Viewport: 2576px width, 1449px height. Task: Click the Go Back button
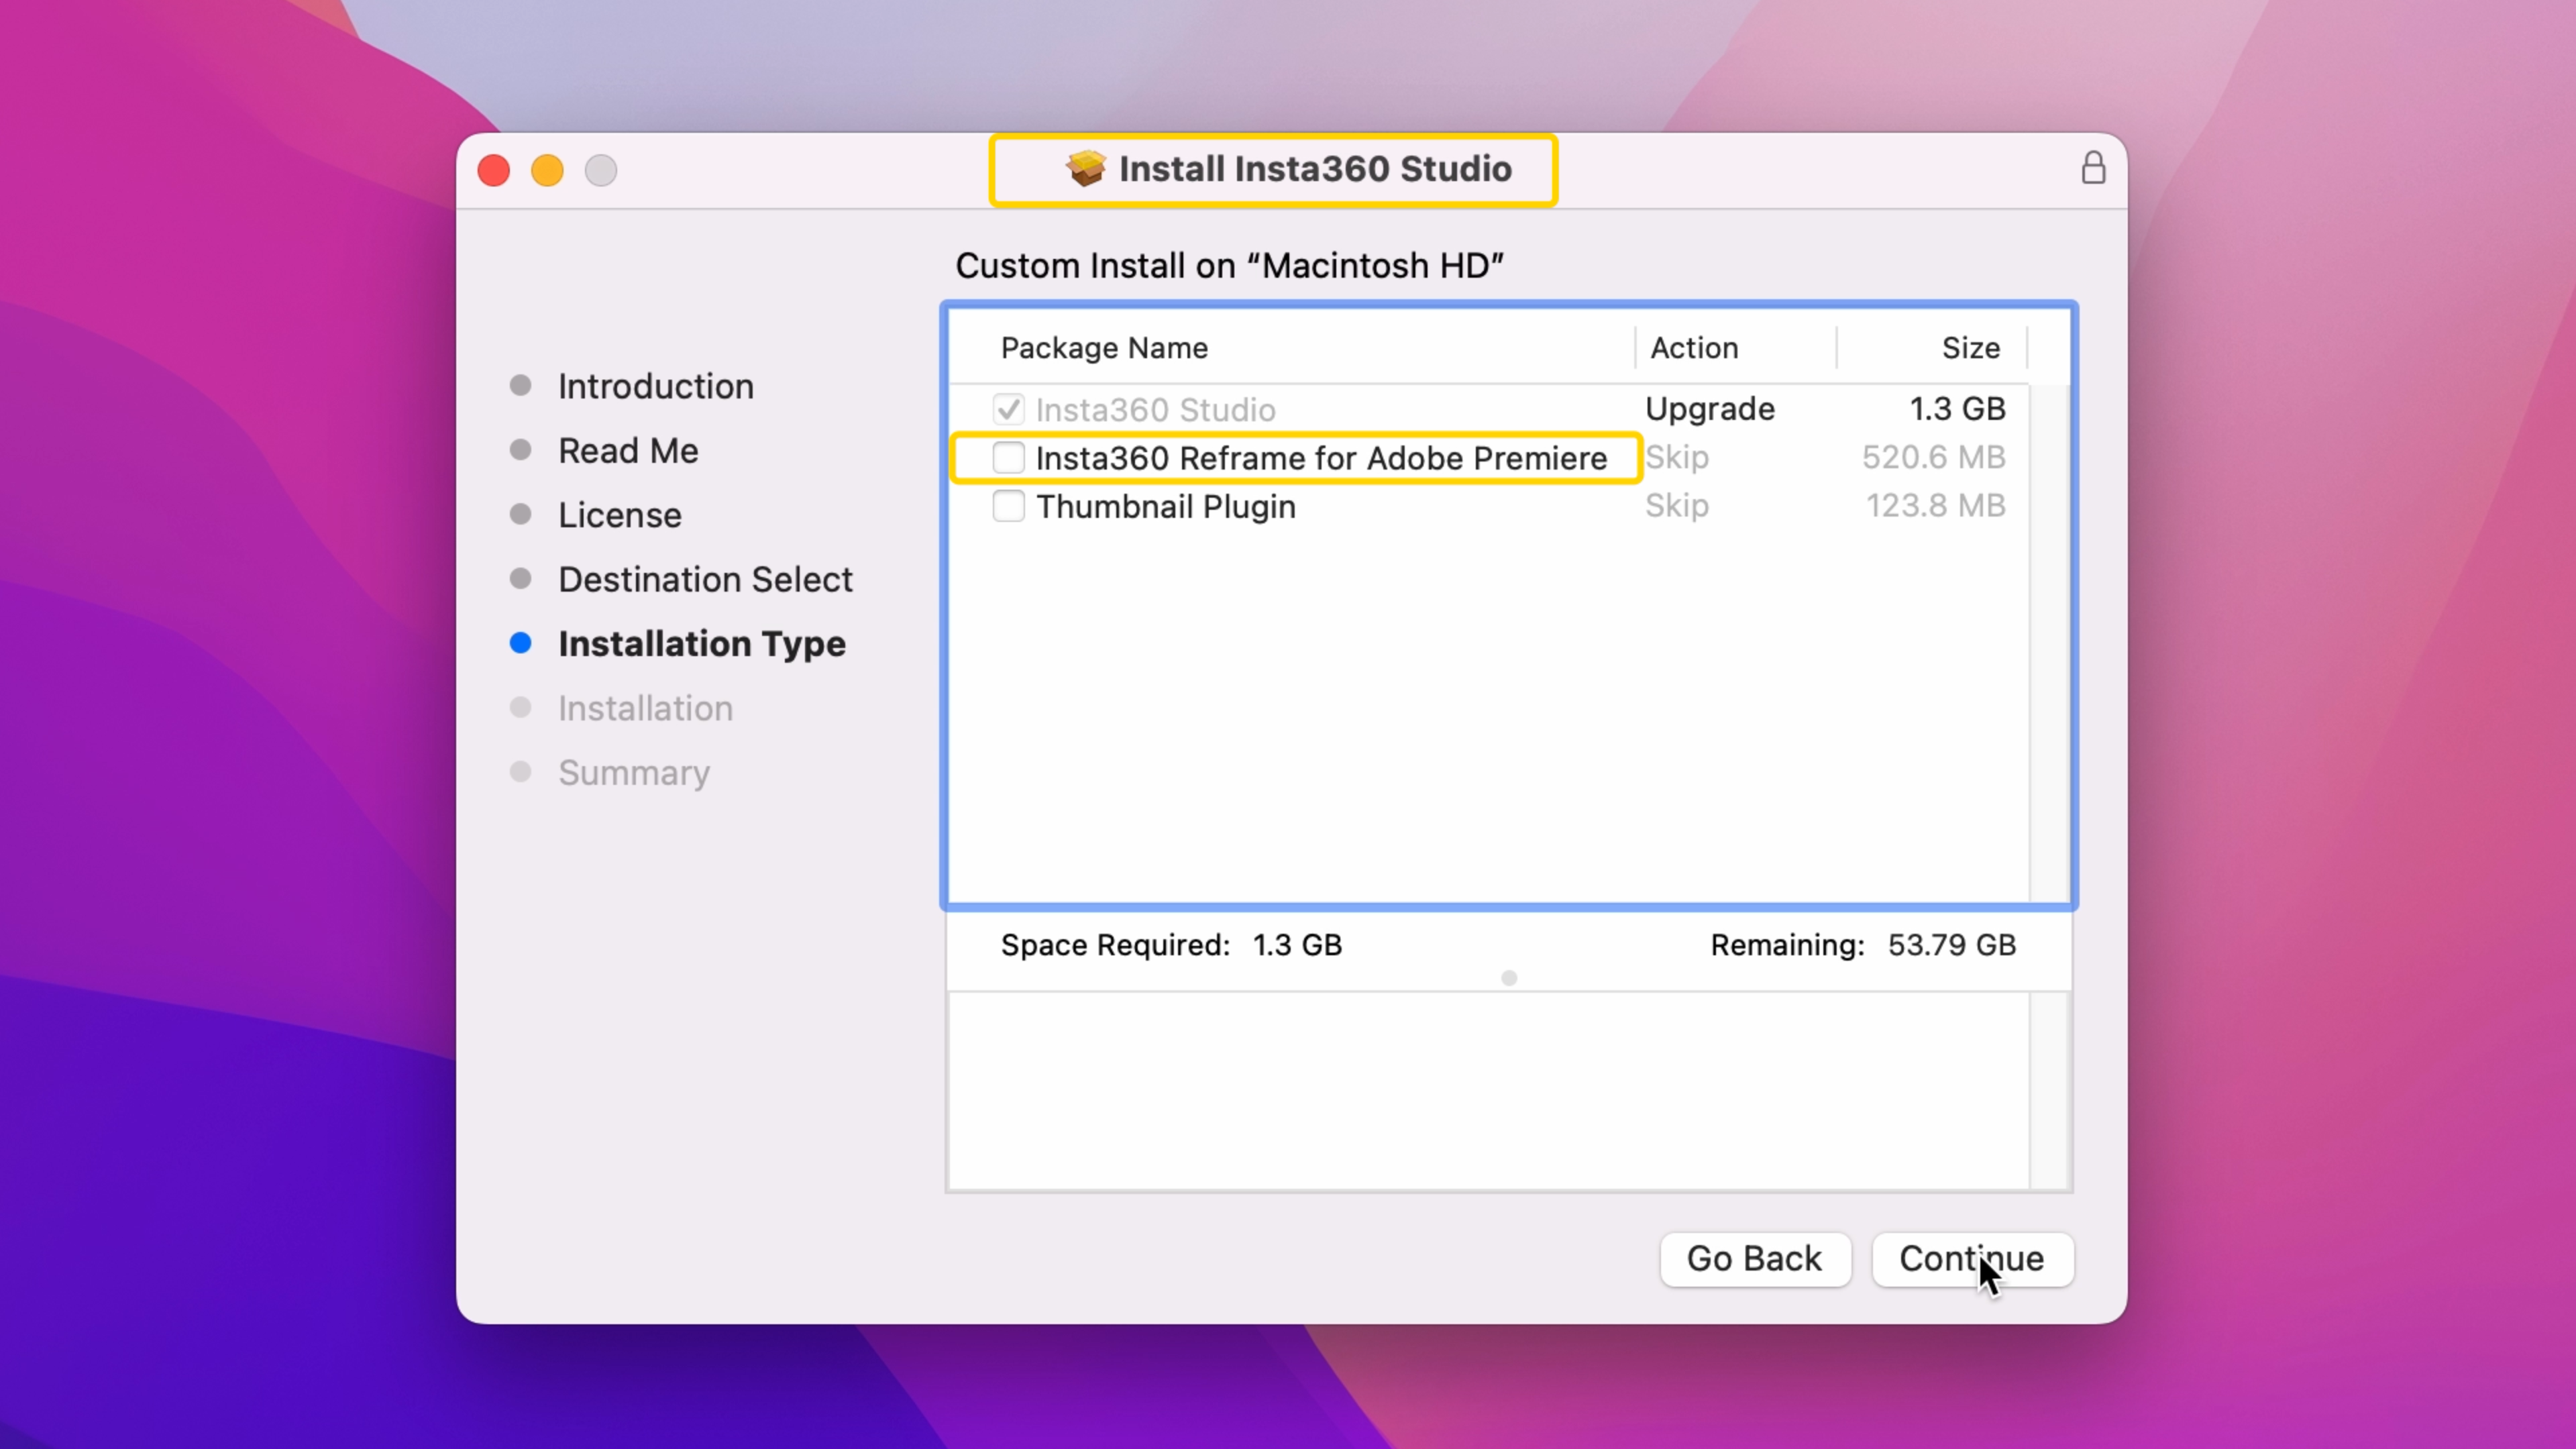[1755, 1259]
